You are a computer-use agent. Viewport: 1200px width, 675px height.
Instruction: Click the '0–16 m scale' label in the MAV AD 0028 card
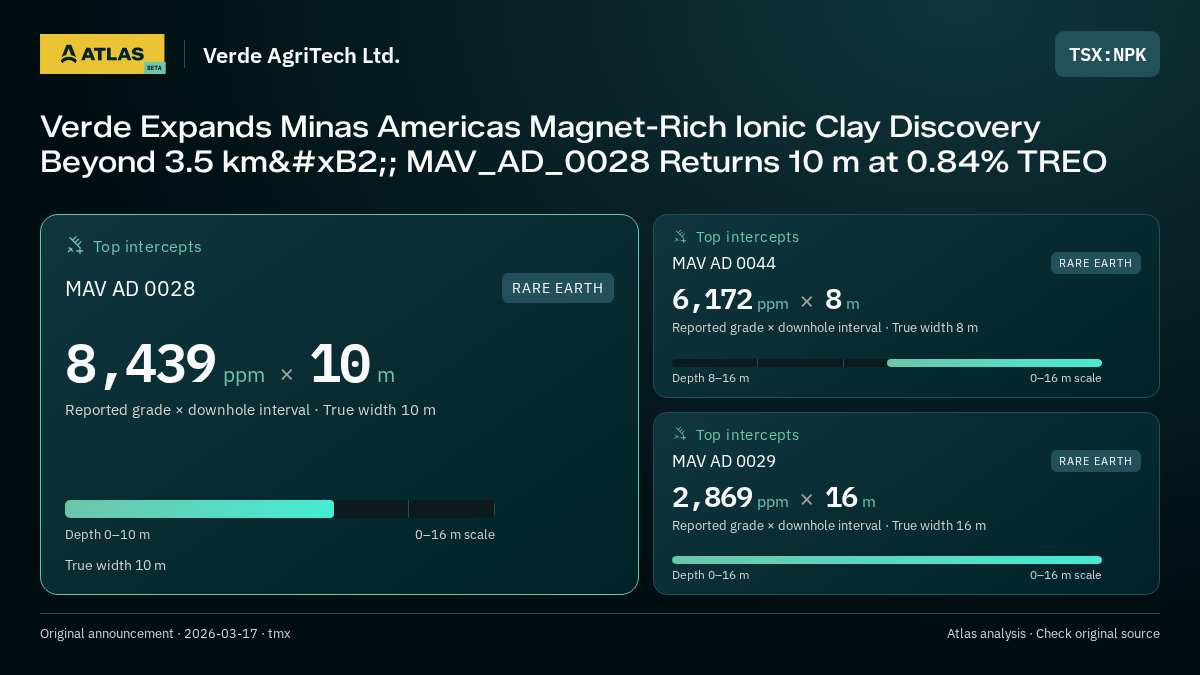(455, 535)
